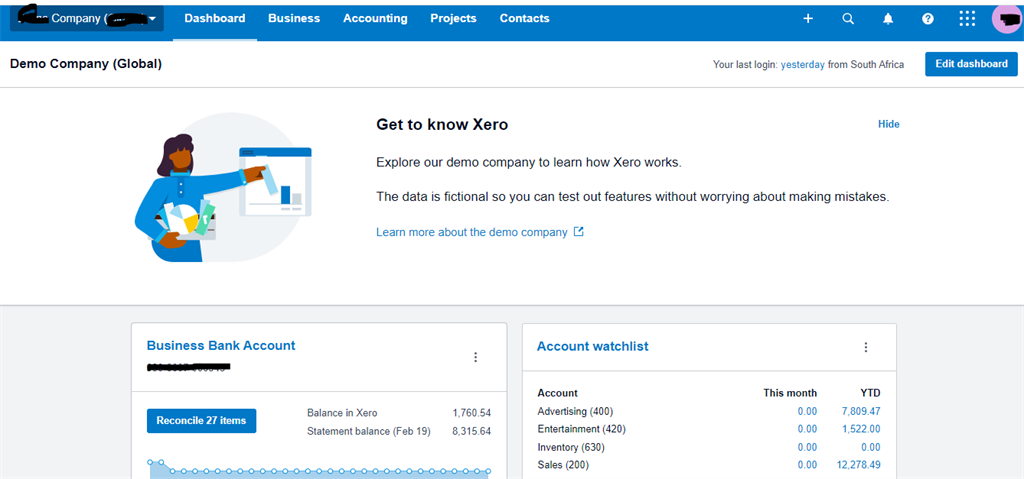Click Advertising this month value 0.00
The image size is (1024, 479).
click(807, 412)
